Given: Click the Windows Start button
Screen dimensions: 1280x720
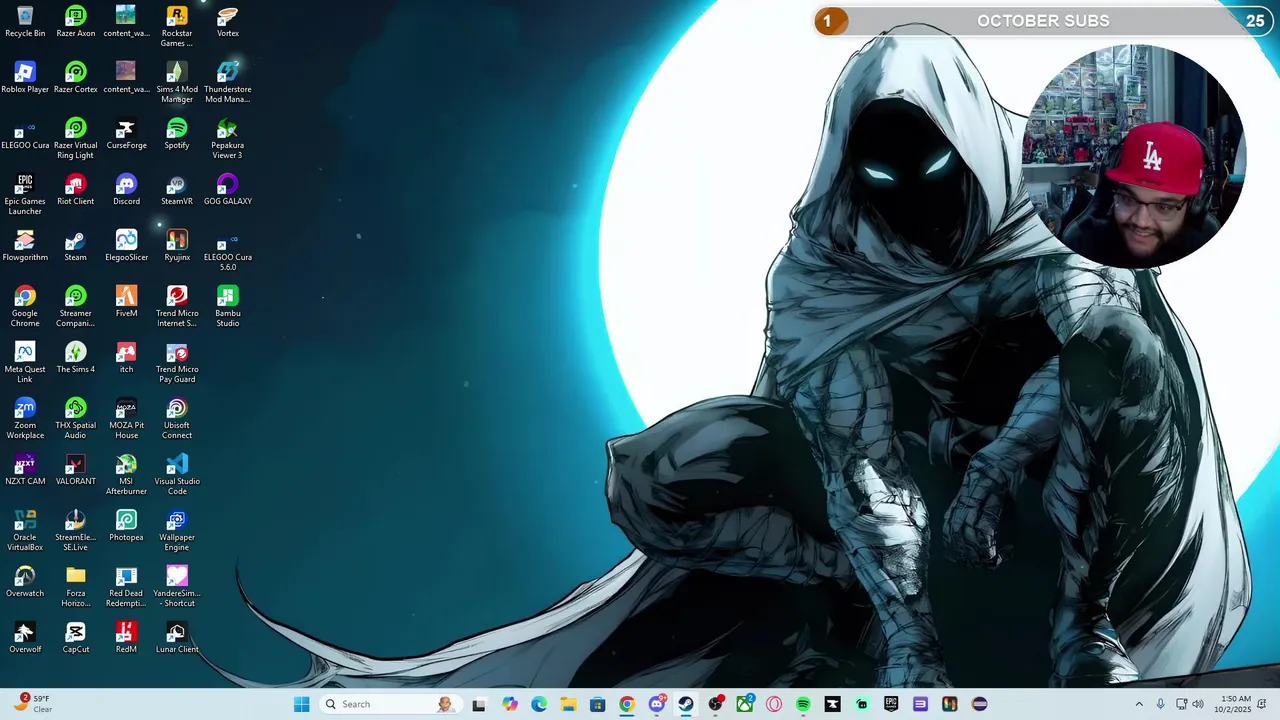Looking at the screenshot, I should pyautogui.click(x=302, y=704).
